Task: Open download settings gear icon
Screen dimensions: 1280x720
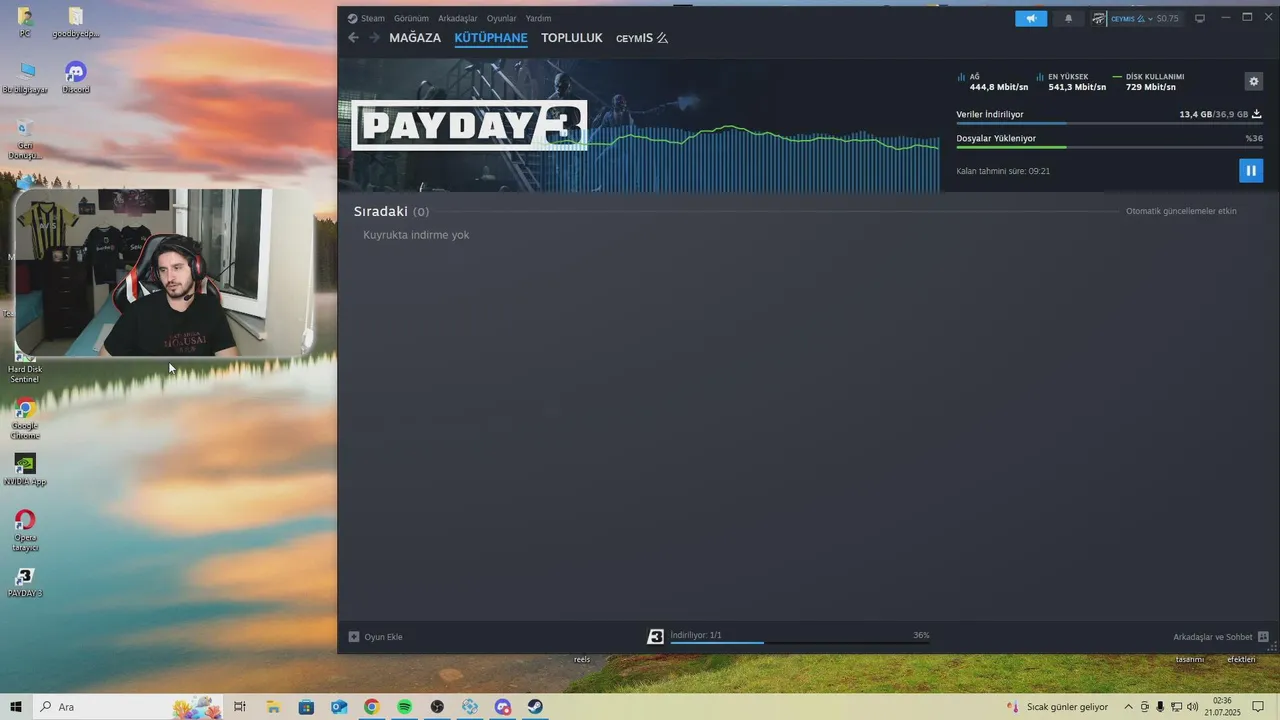Action: (x=1253, y=81)
